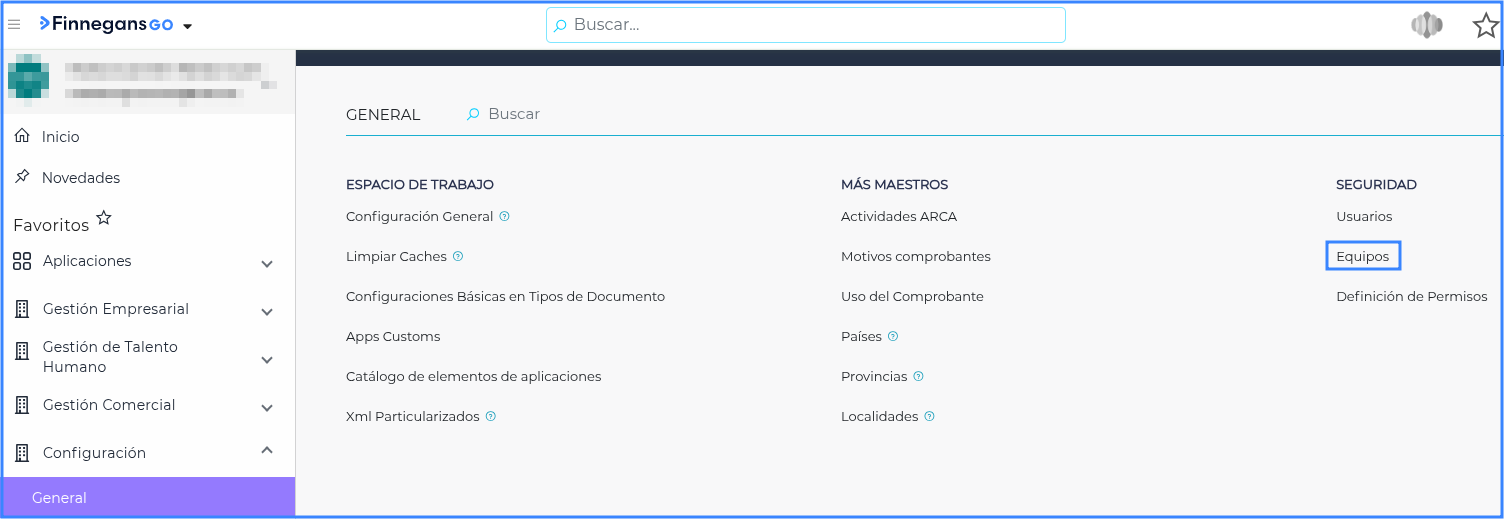Click the user avatar icon top right

pos(1426,26)
